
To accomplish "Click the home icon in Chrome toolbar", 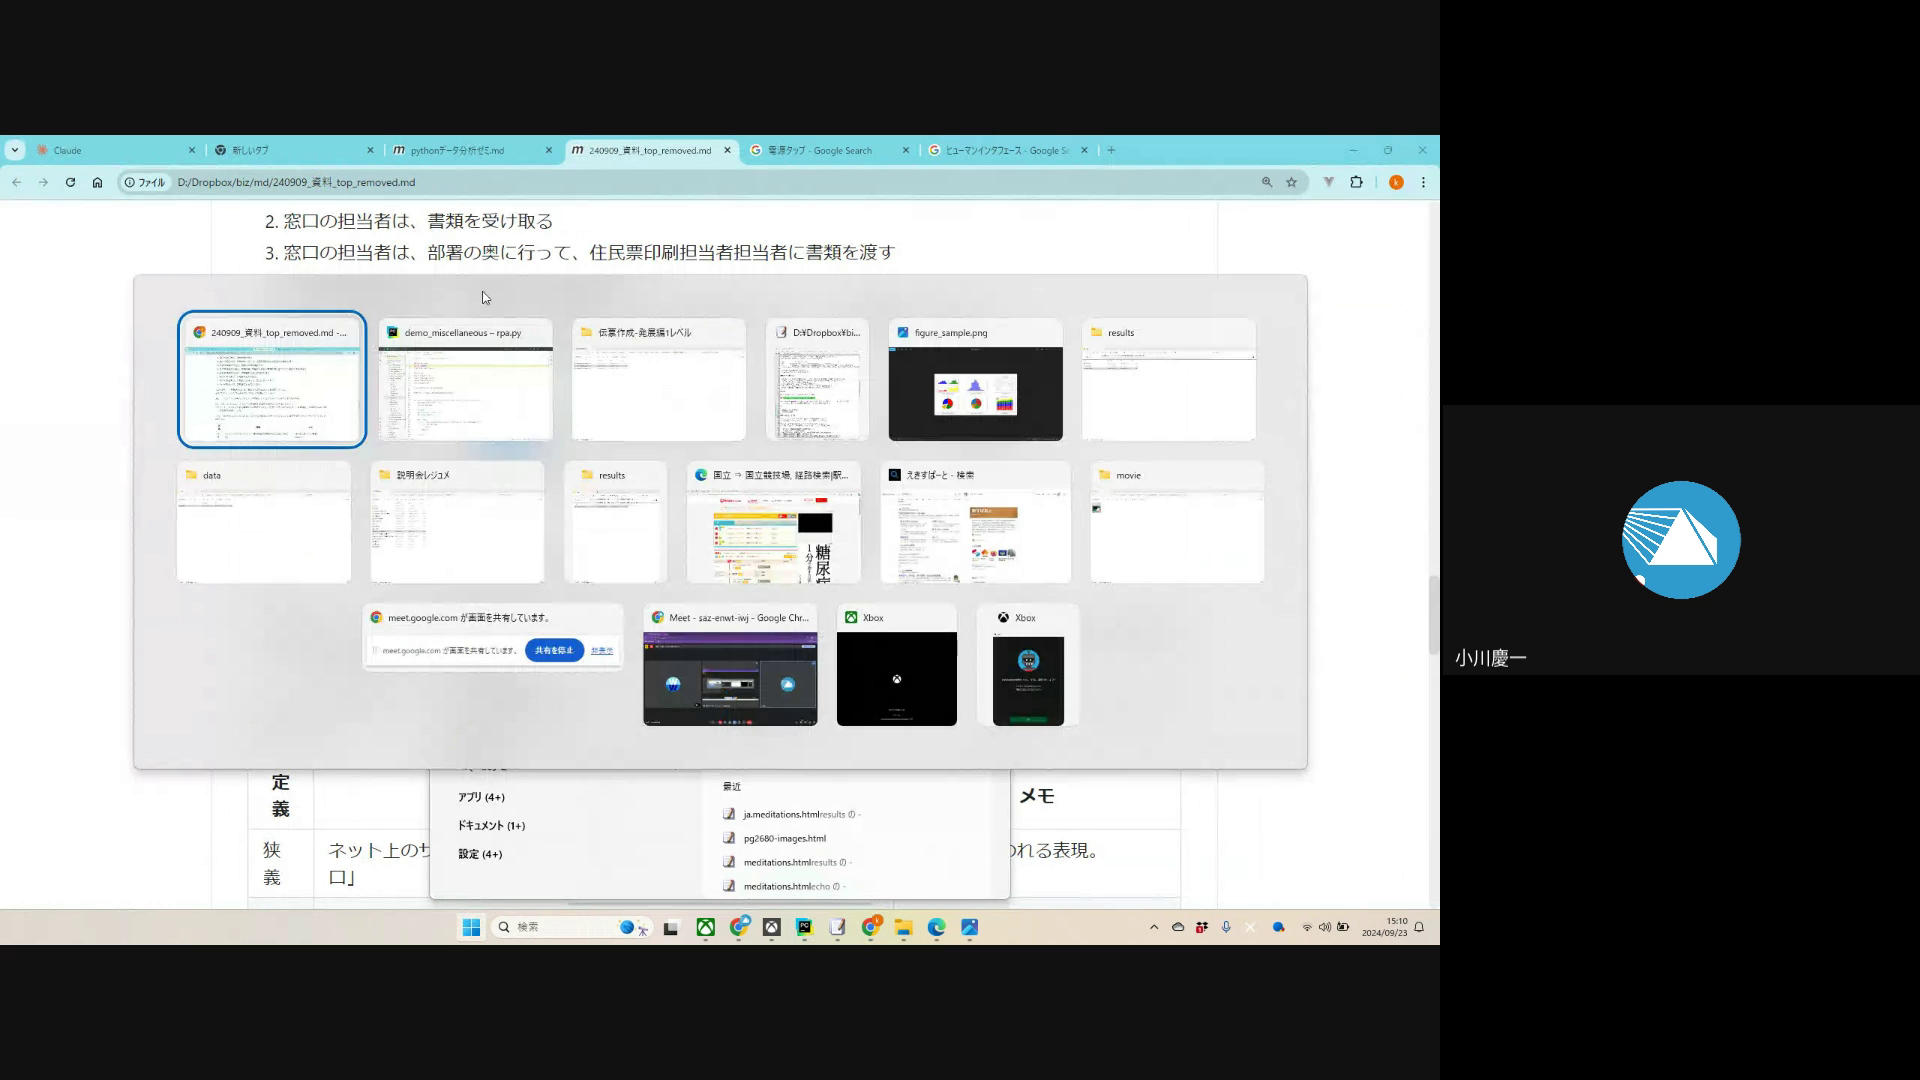I will click(x=97, y=182).
